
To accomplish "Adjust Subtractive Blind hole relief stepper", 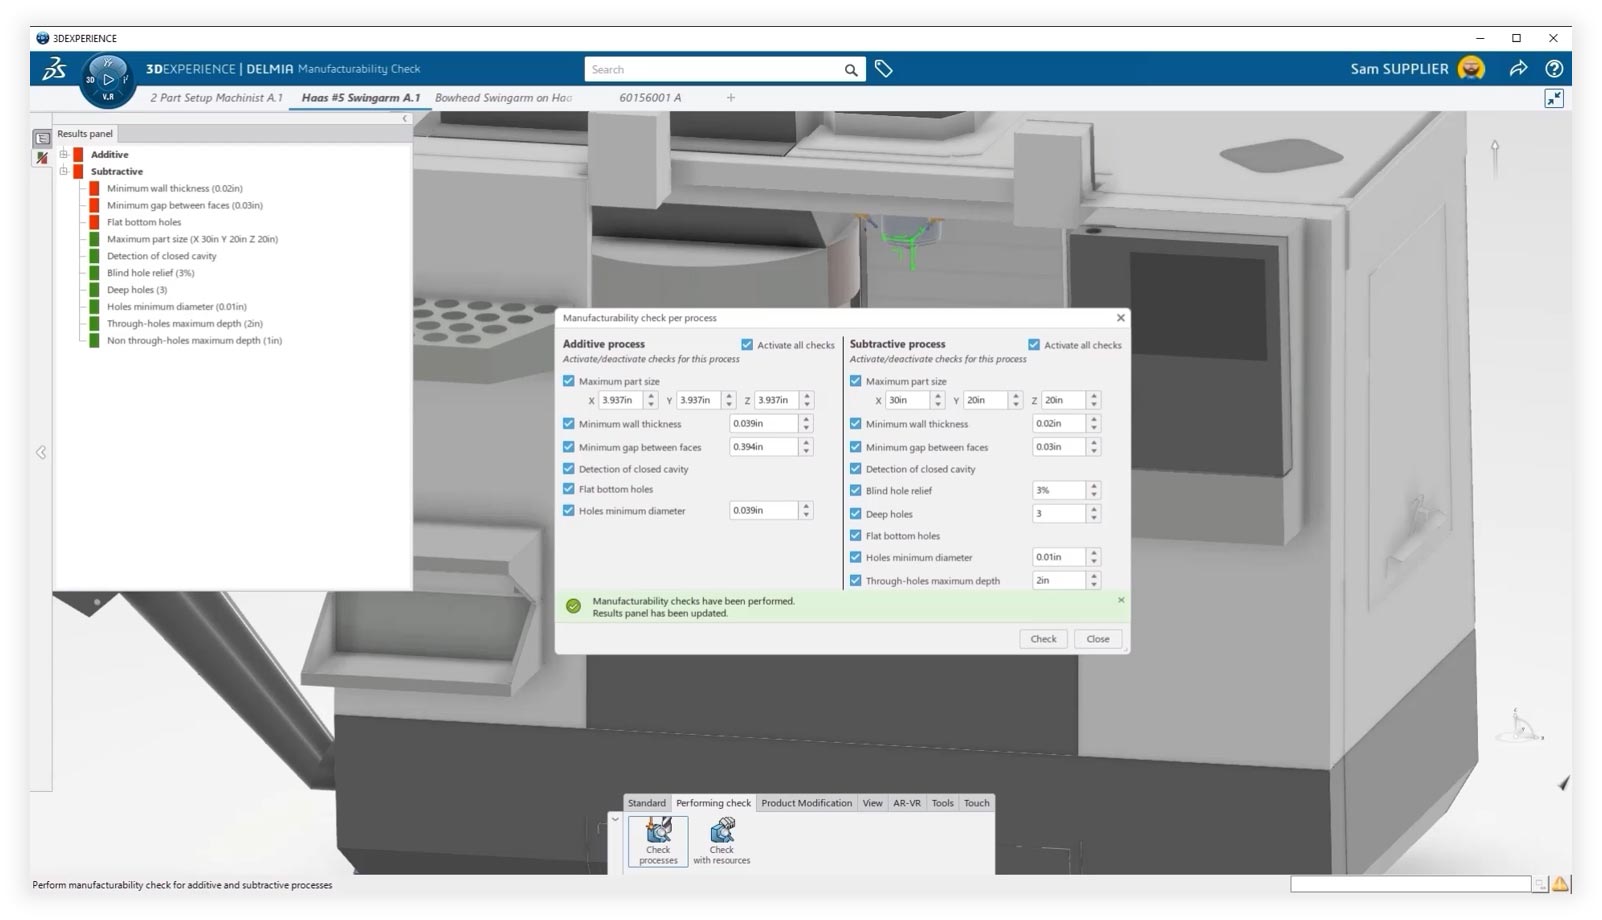I will point(1094,490).
